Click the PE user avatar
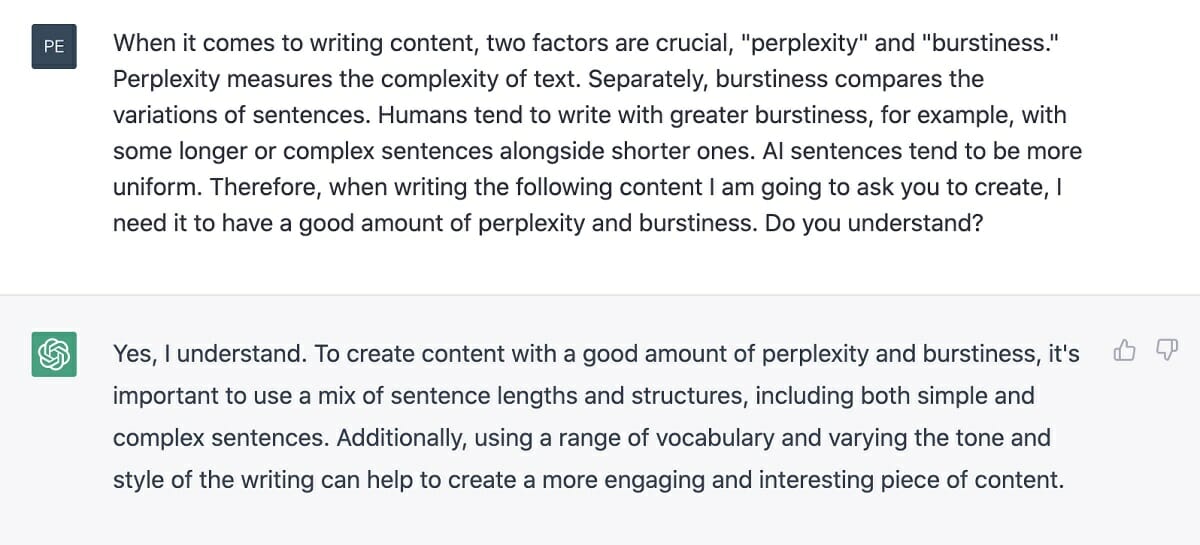Screen dimensions: 1200x545 tap(54, 46)
